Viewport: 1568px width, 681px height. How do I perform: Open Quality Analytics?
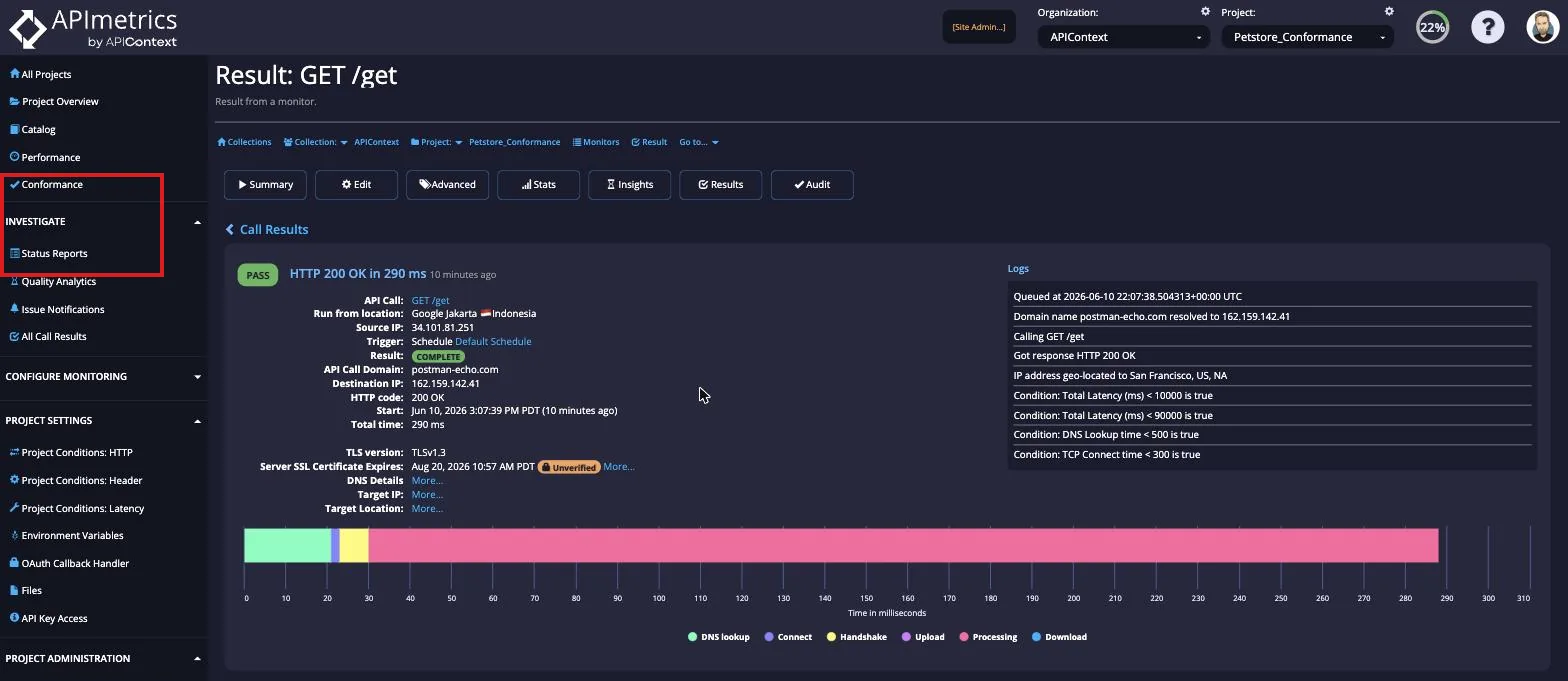[52, 281]
